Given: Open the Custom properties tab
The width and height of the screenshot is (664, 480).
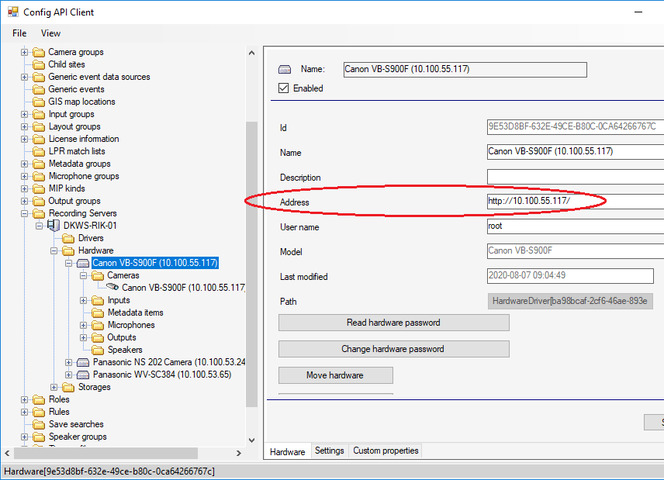Looking at the screenshot, I should (x=385, y=451).
